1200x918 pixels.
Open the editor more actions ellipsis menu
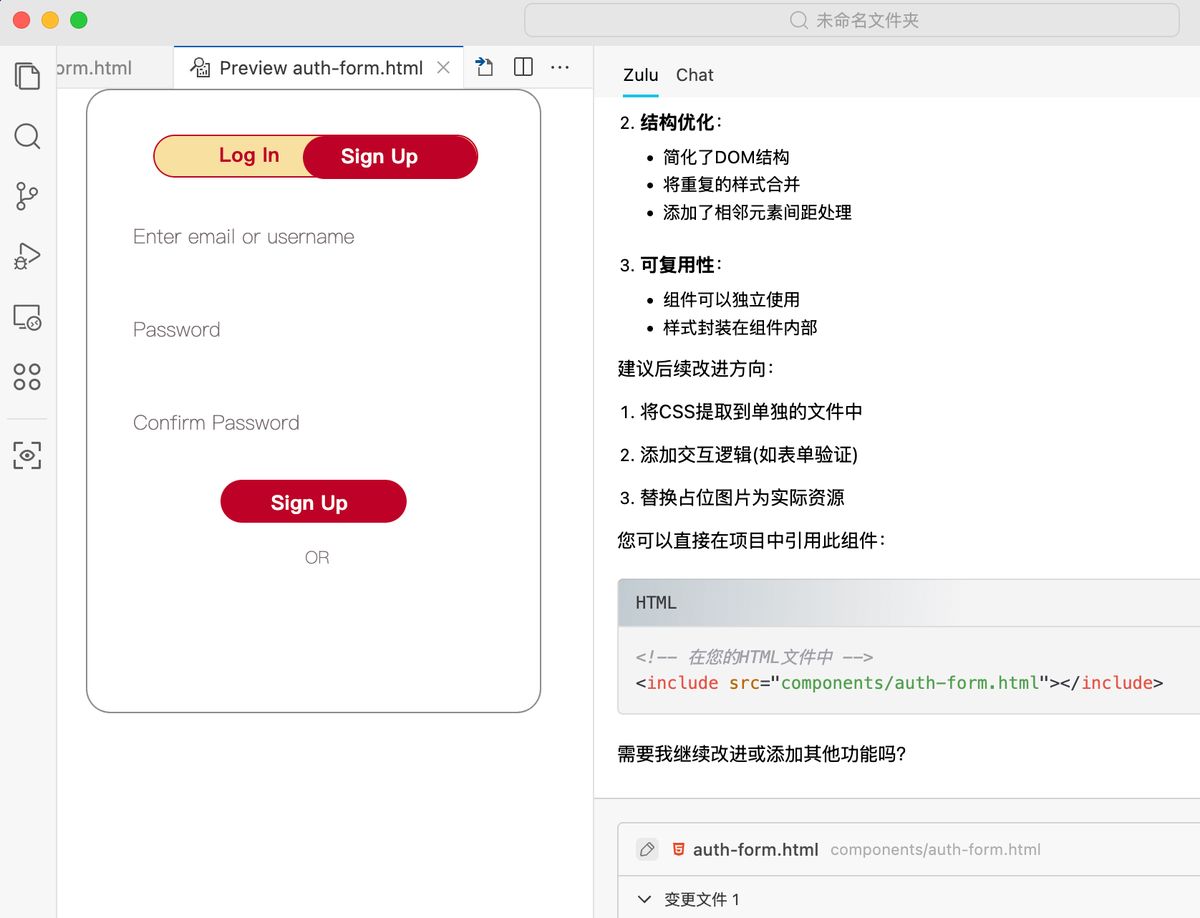click(x=560, y=67)
